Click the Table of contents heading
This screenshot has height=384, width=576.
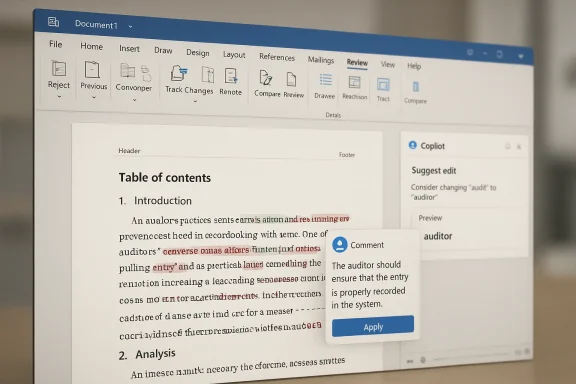pyautogui.click(x=165, y=177)
